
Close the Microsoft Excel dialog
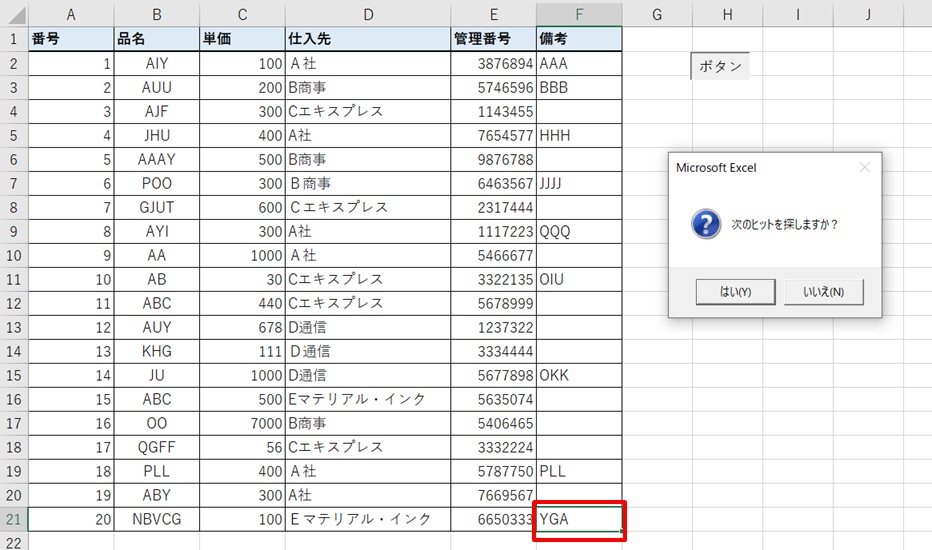click(x=864, y=168)
